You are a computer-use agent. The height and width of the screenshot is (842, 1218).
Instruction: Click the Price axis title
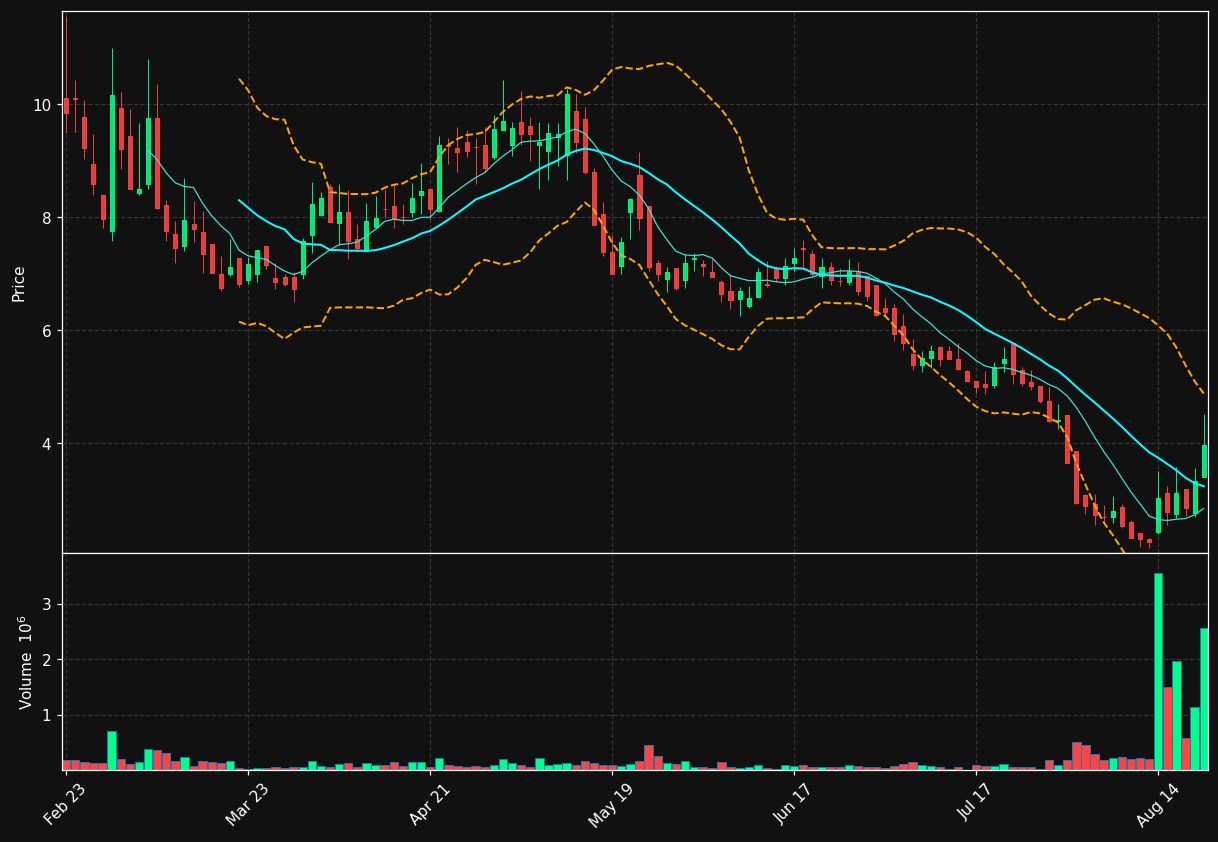click(19, 283)
